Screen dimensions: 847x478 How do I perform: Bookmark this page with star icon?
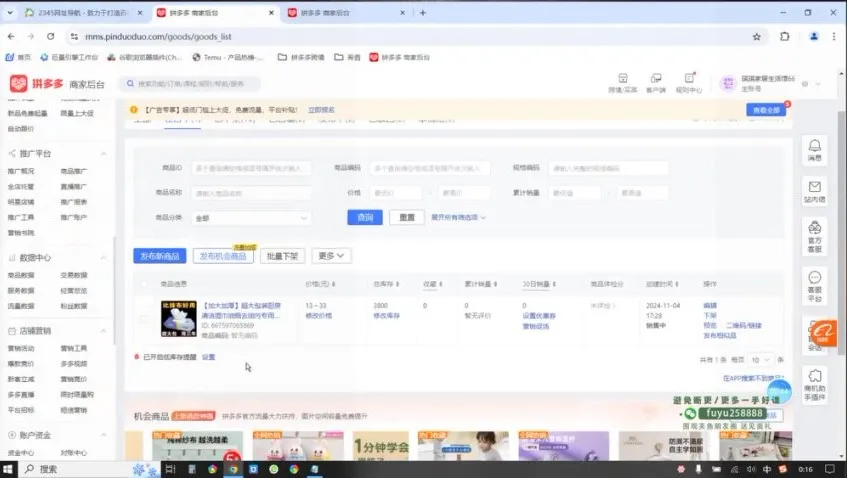tap(756, 36)
